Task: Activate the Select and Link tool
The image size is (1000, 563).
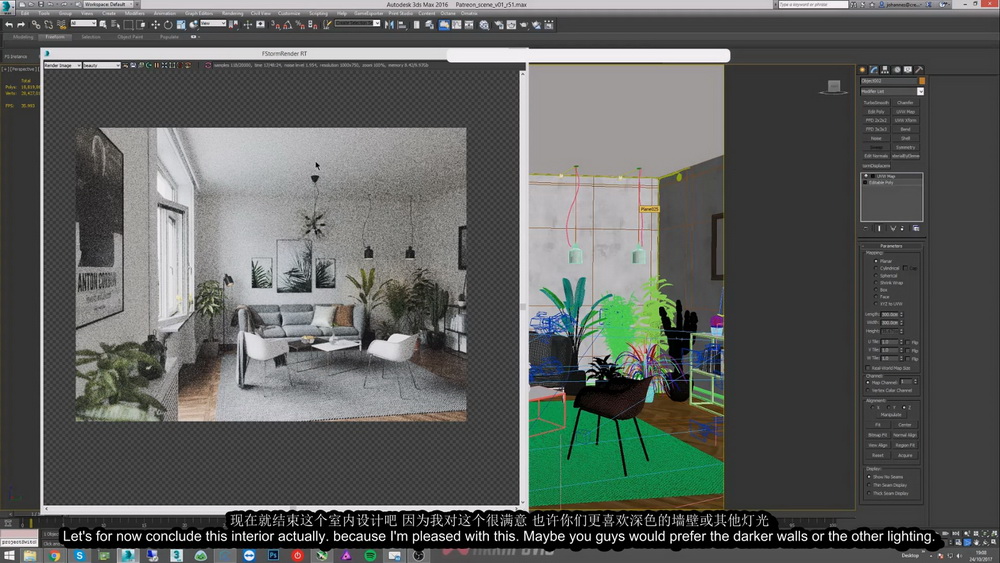Action: (36, 25)
